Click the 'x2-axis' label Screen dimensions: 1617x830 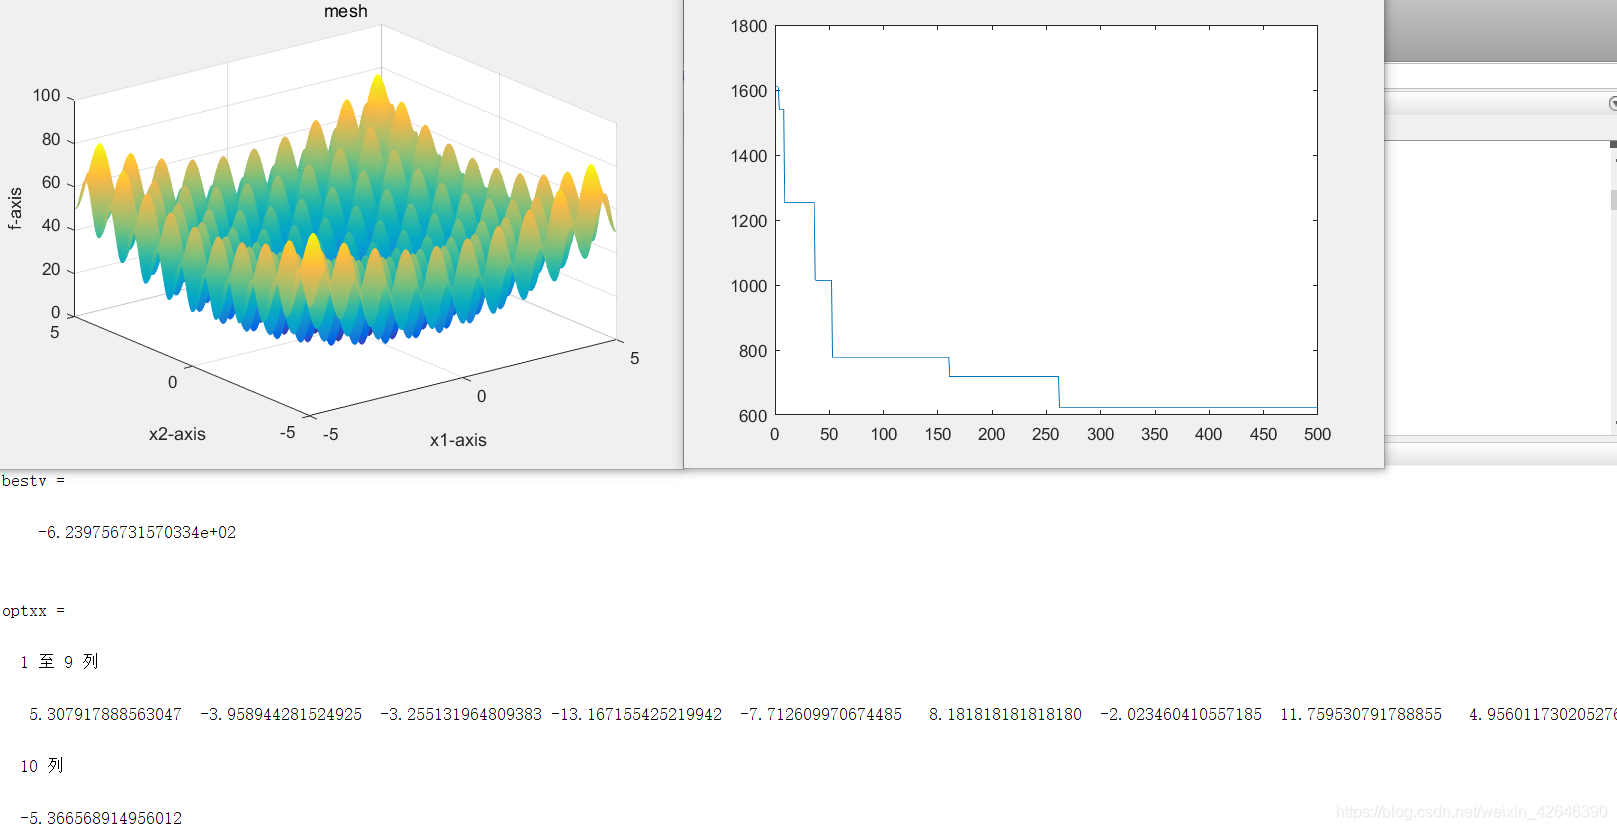177,434
